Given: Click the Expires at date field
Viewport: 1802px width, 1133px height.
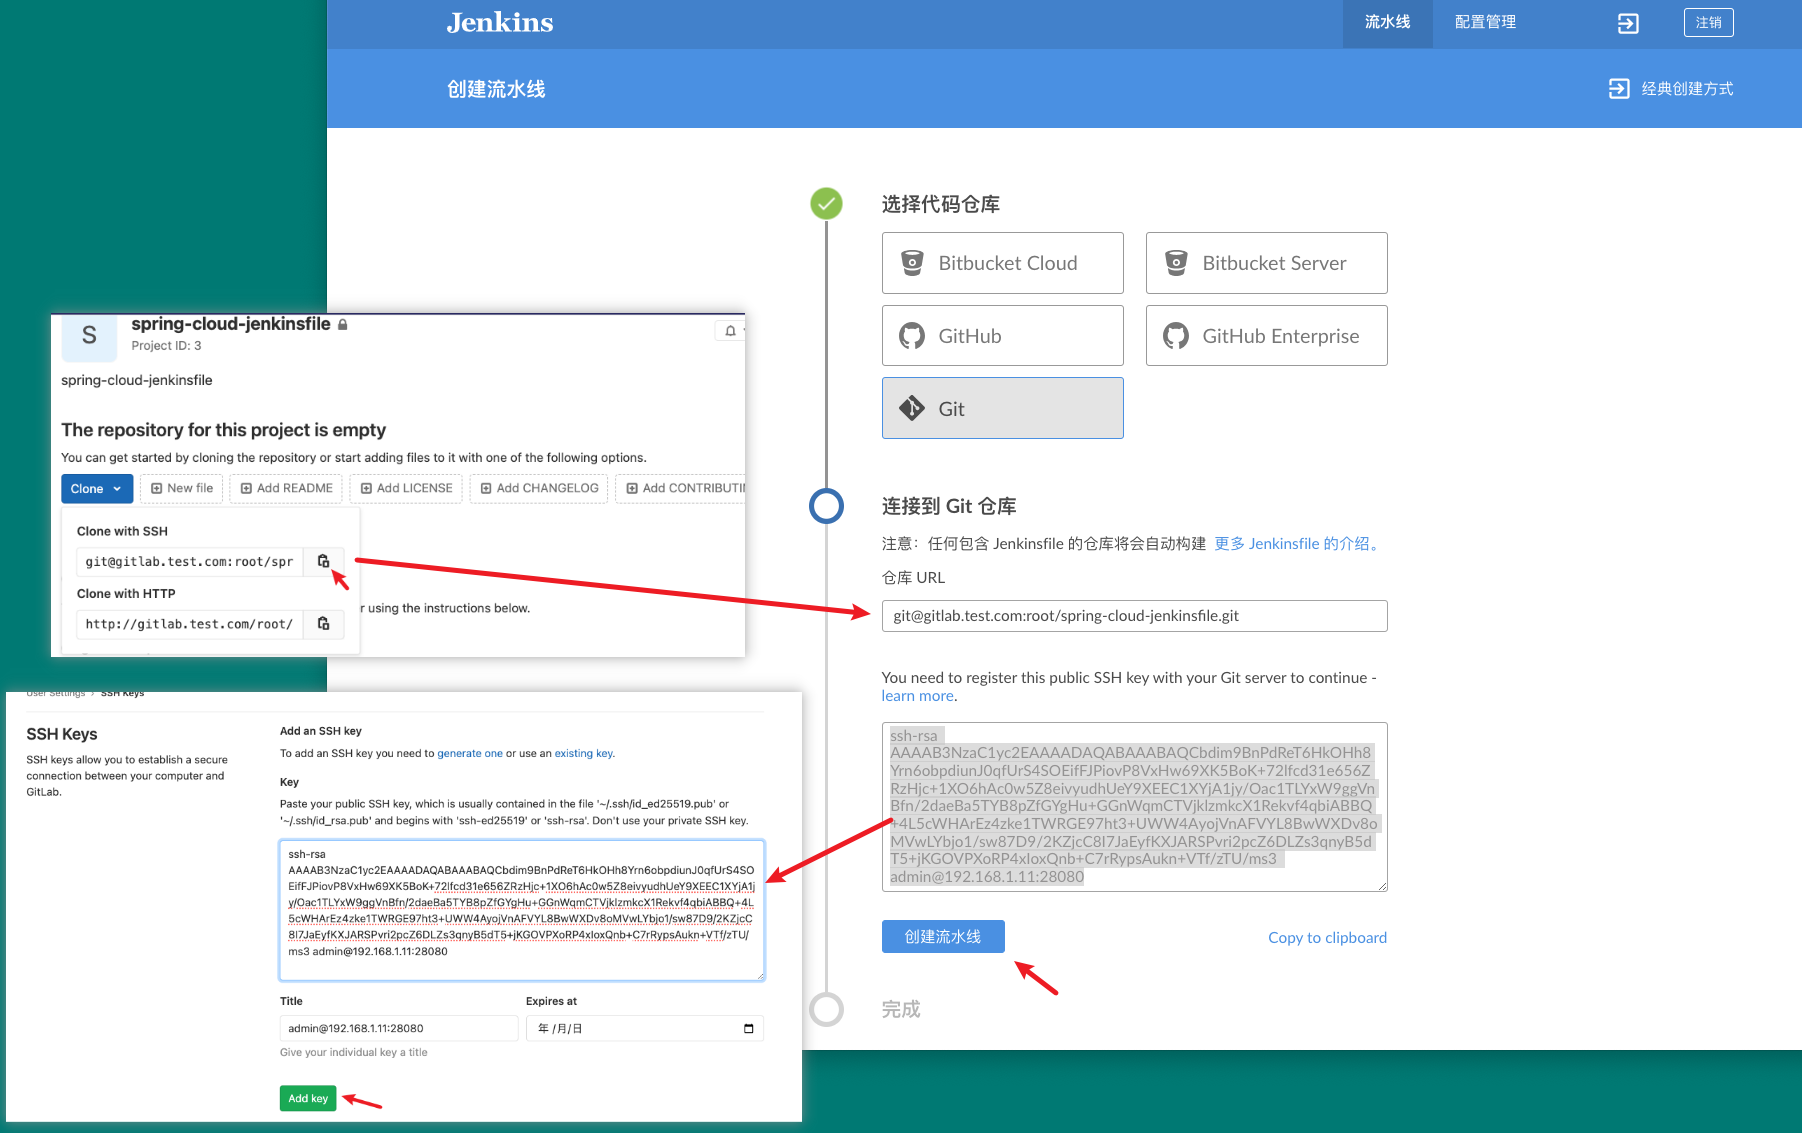Looking at the screenshot, I should point(645,1029).
